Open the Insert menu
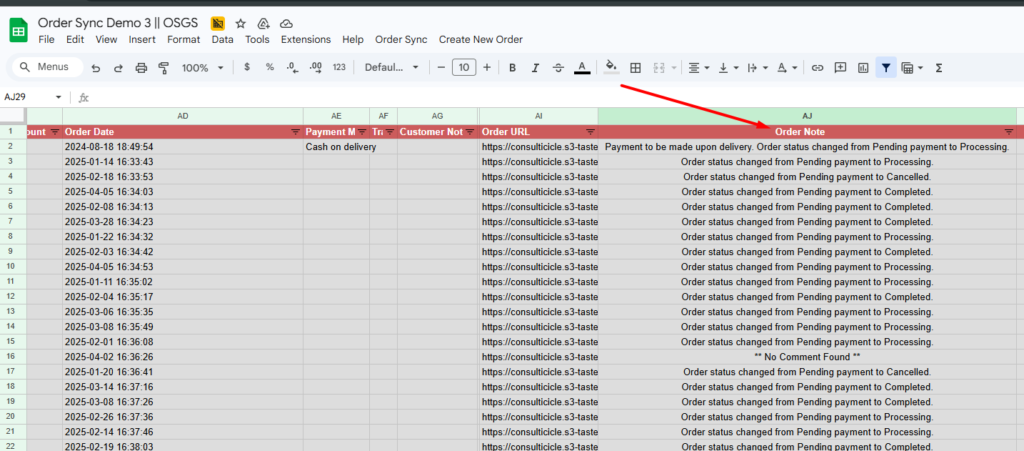The image size is (1024, 451). click(x=142, y=39)
